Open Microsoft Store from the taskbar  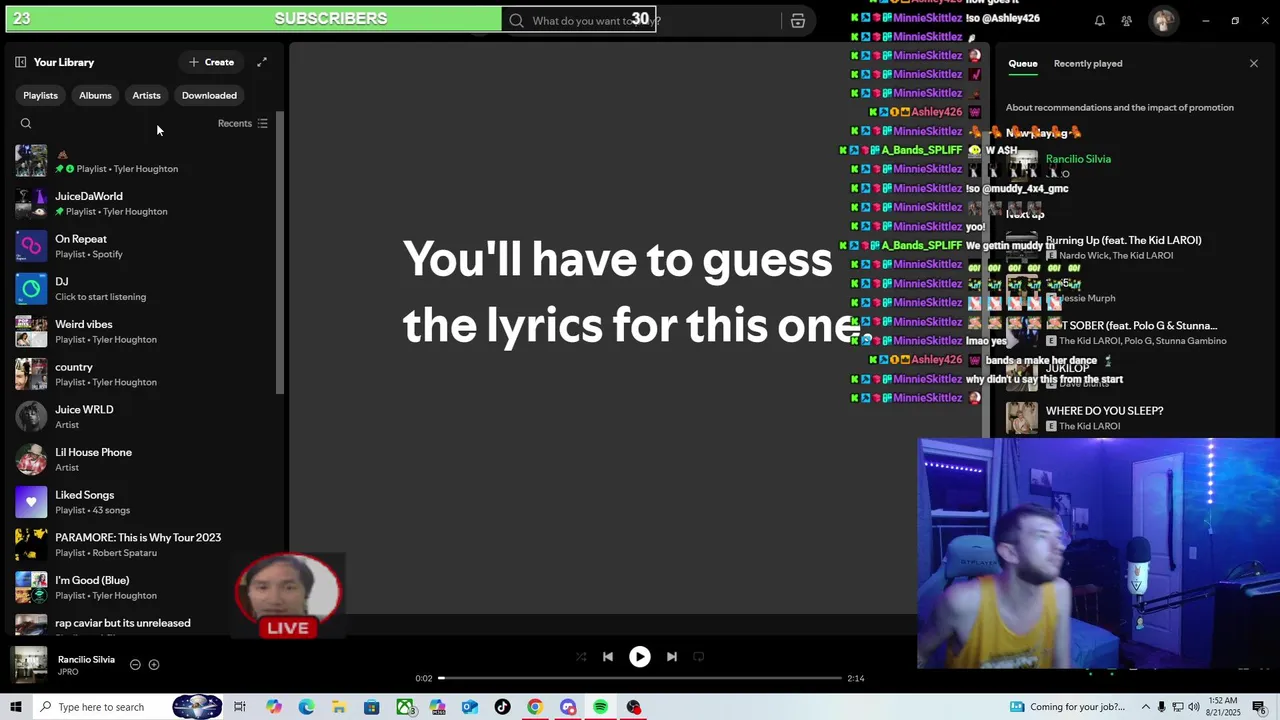coord(372,707)
